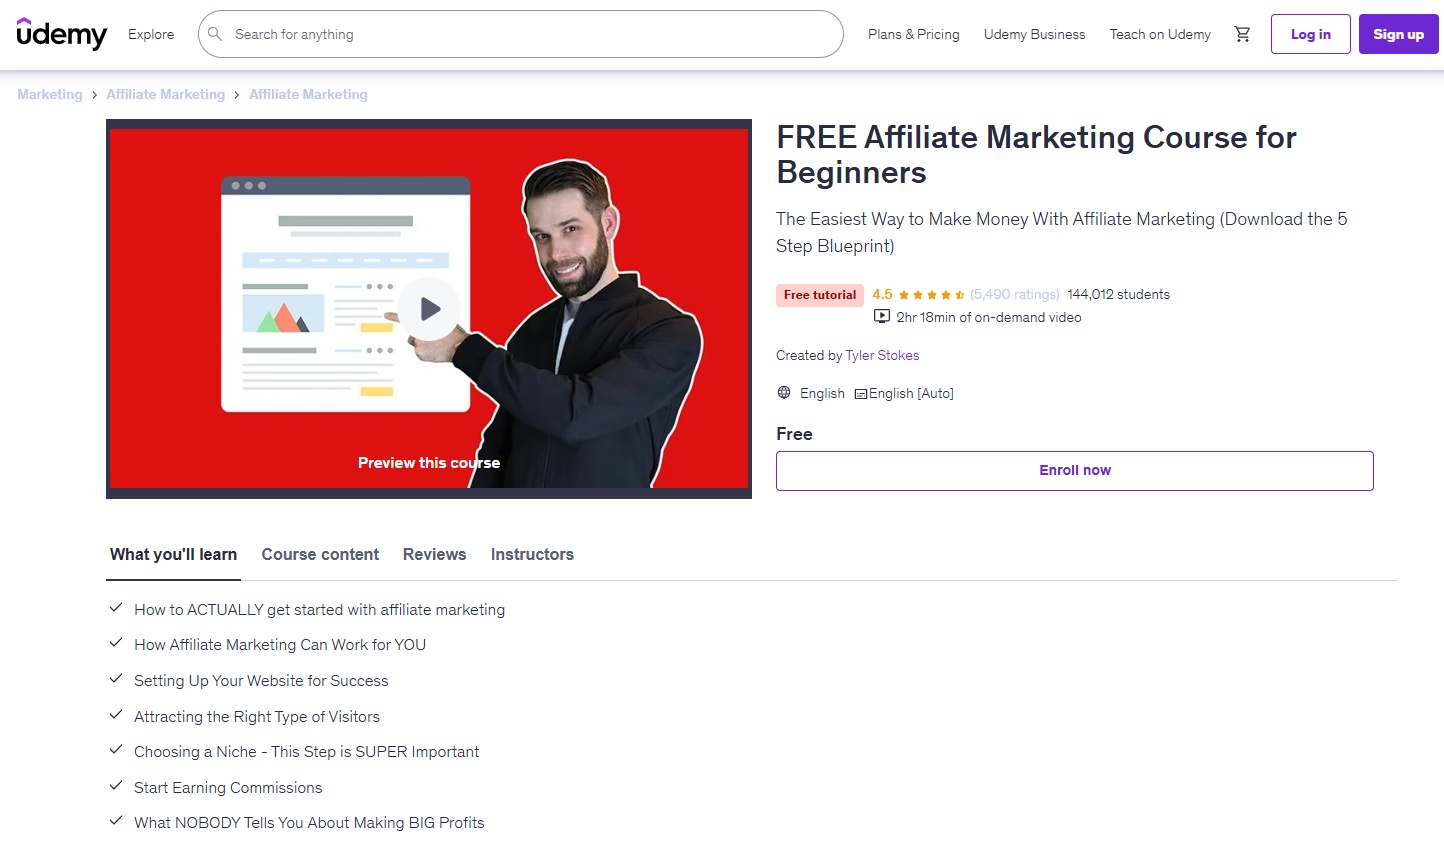Click the Sign up button
Screen dimensions: 1444x843
1398,34
